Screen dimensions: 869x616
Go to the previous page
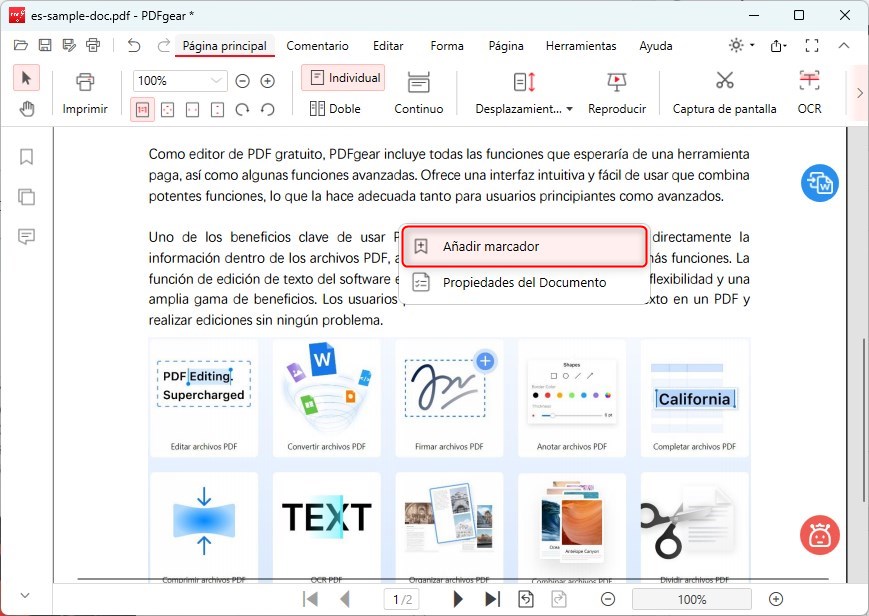[x=345, y=599]
